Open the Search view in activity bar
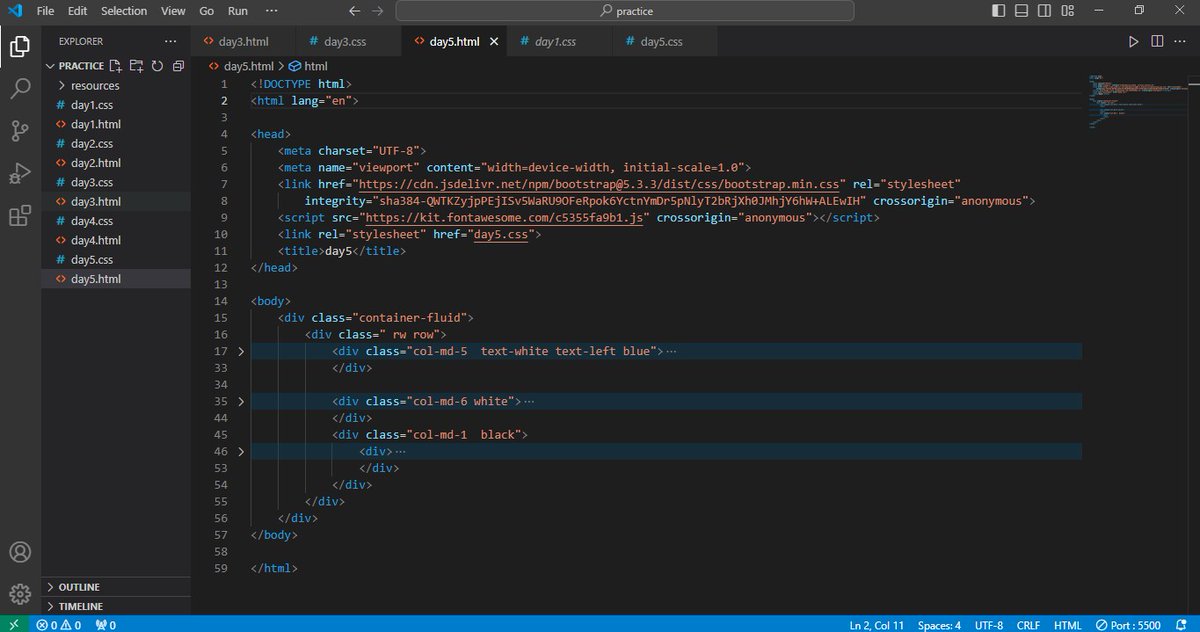Screen dimensions: 1200x632 (x=20, y=89)
